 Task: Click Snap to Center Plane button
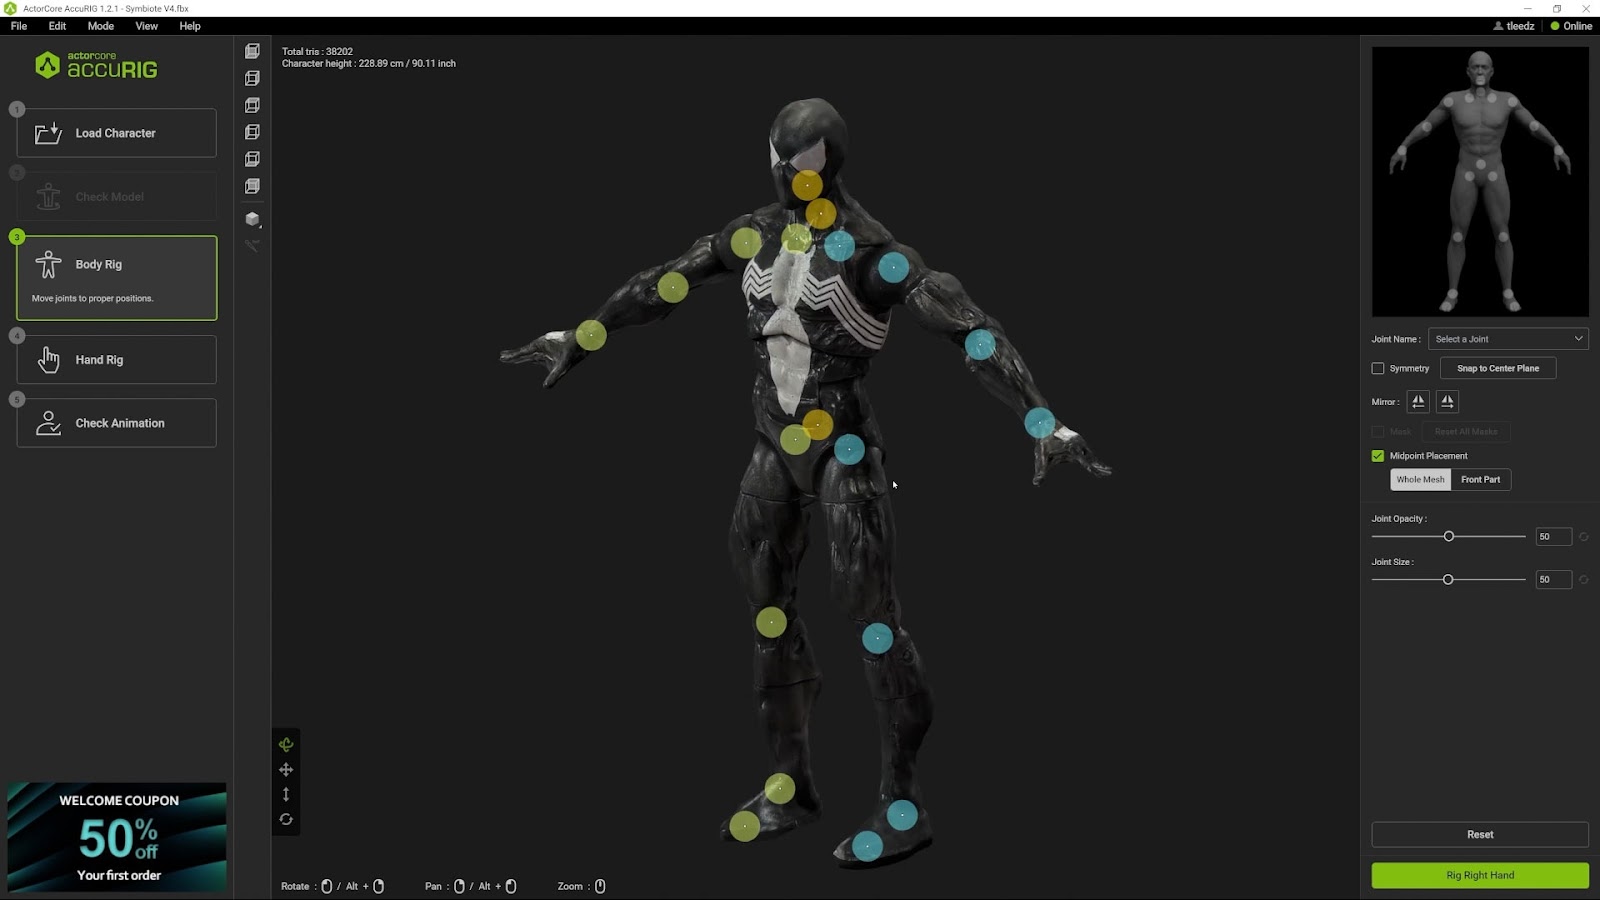[x=1498, y=368]
